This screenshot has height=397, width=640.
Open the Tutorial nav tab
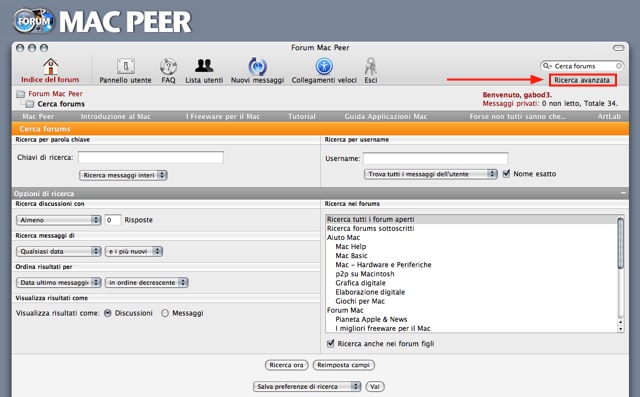(x=302, y=116)
